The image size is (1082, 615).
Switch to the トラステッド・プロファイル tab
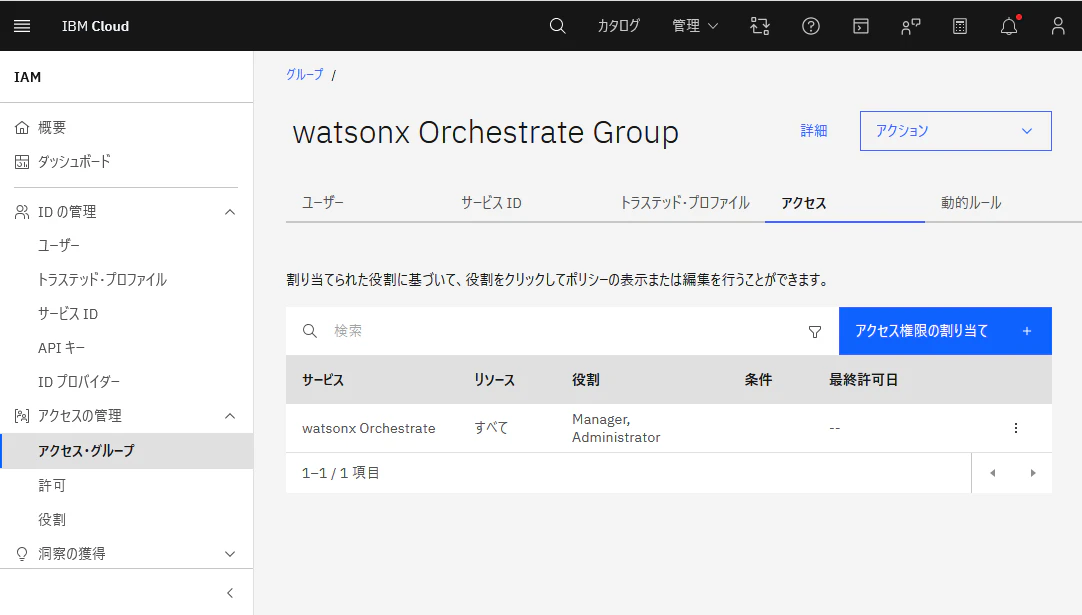coord(685,203)
